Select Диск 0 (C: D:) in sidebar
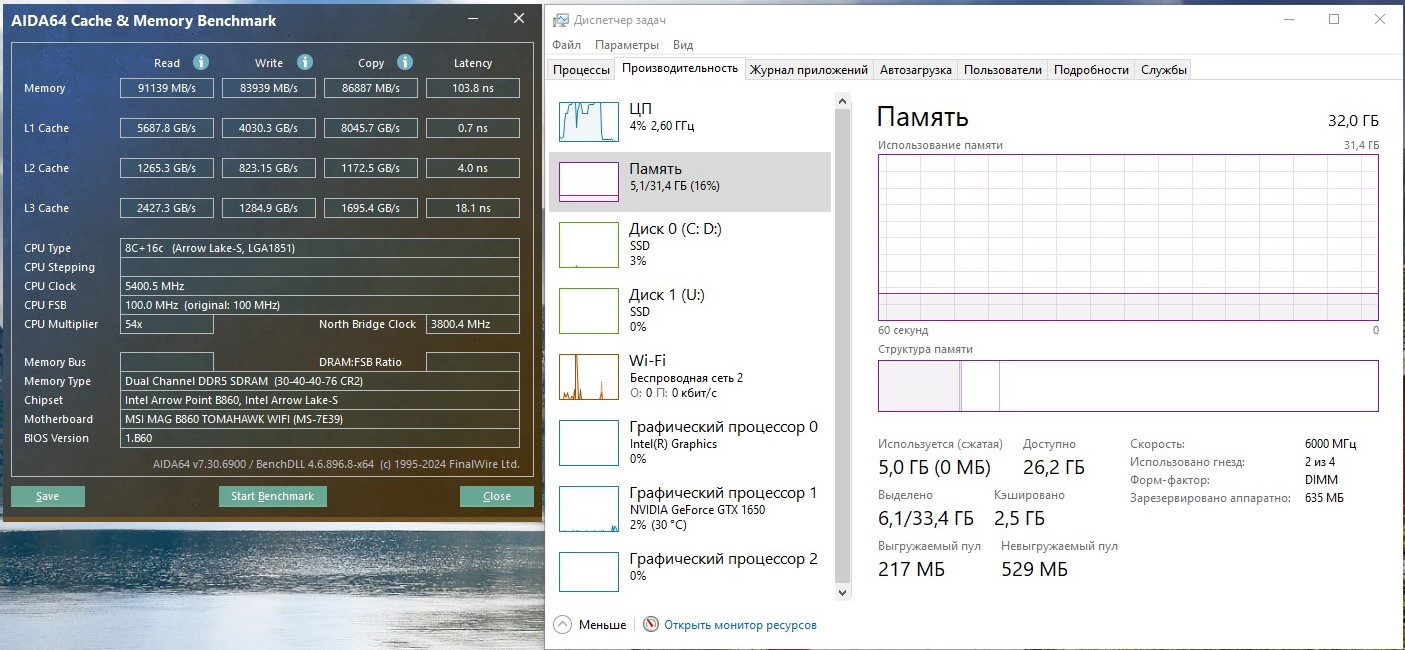The image size is (1405, 650). [690, 244]
